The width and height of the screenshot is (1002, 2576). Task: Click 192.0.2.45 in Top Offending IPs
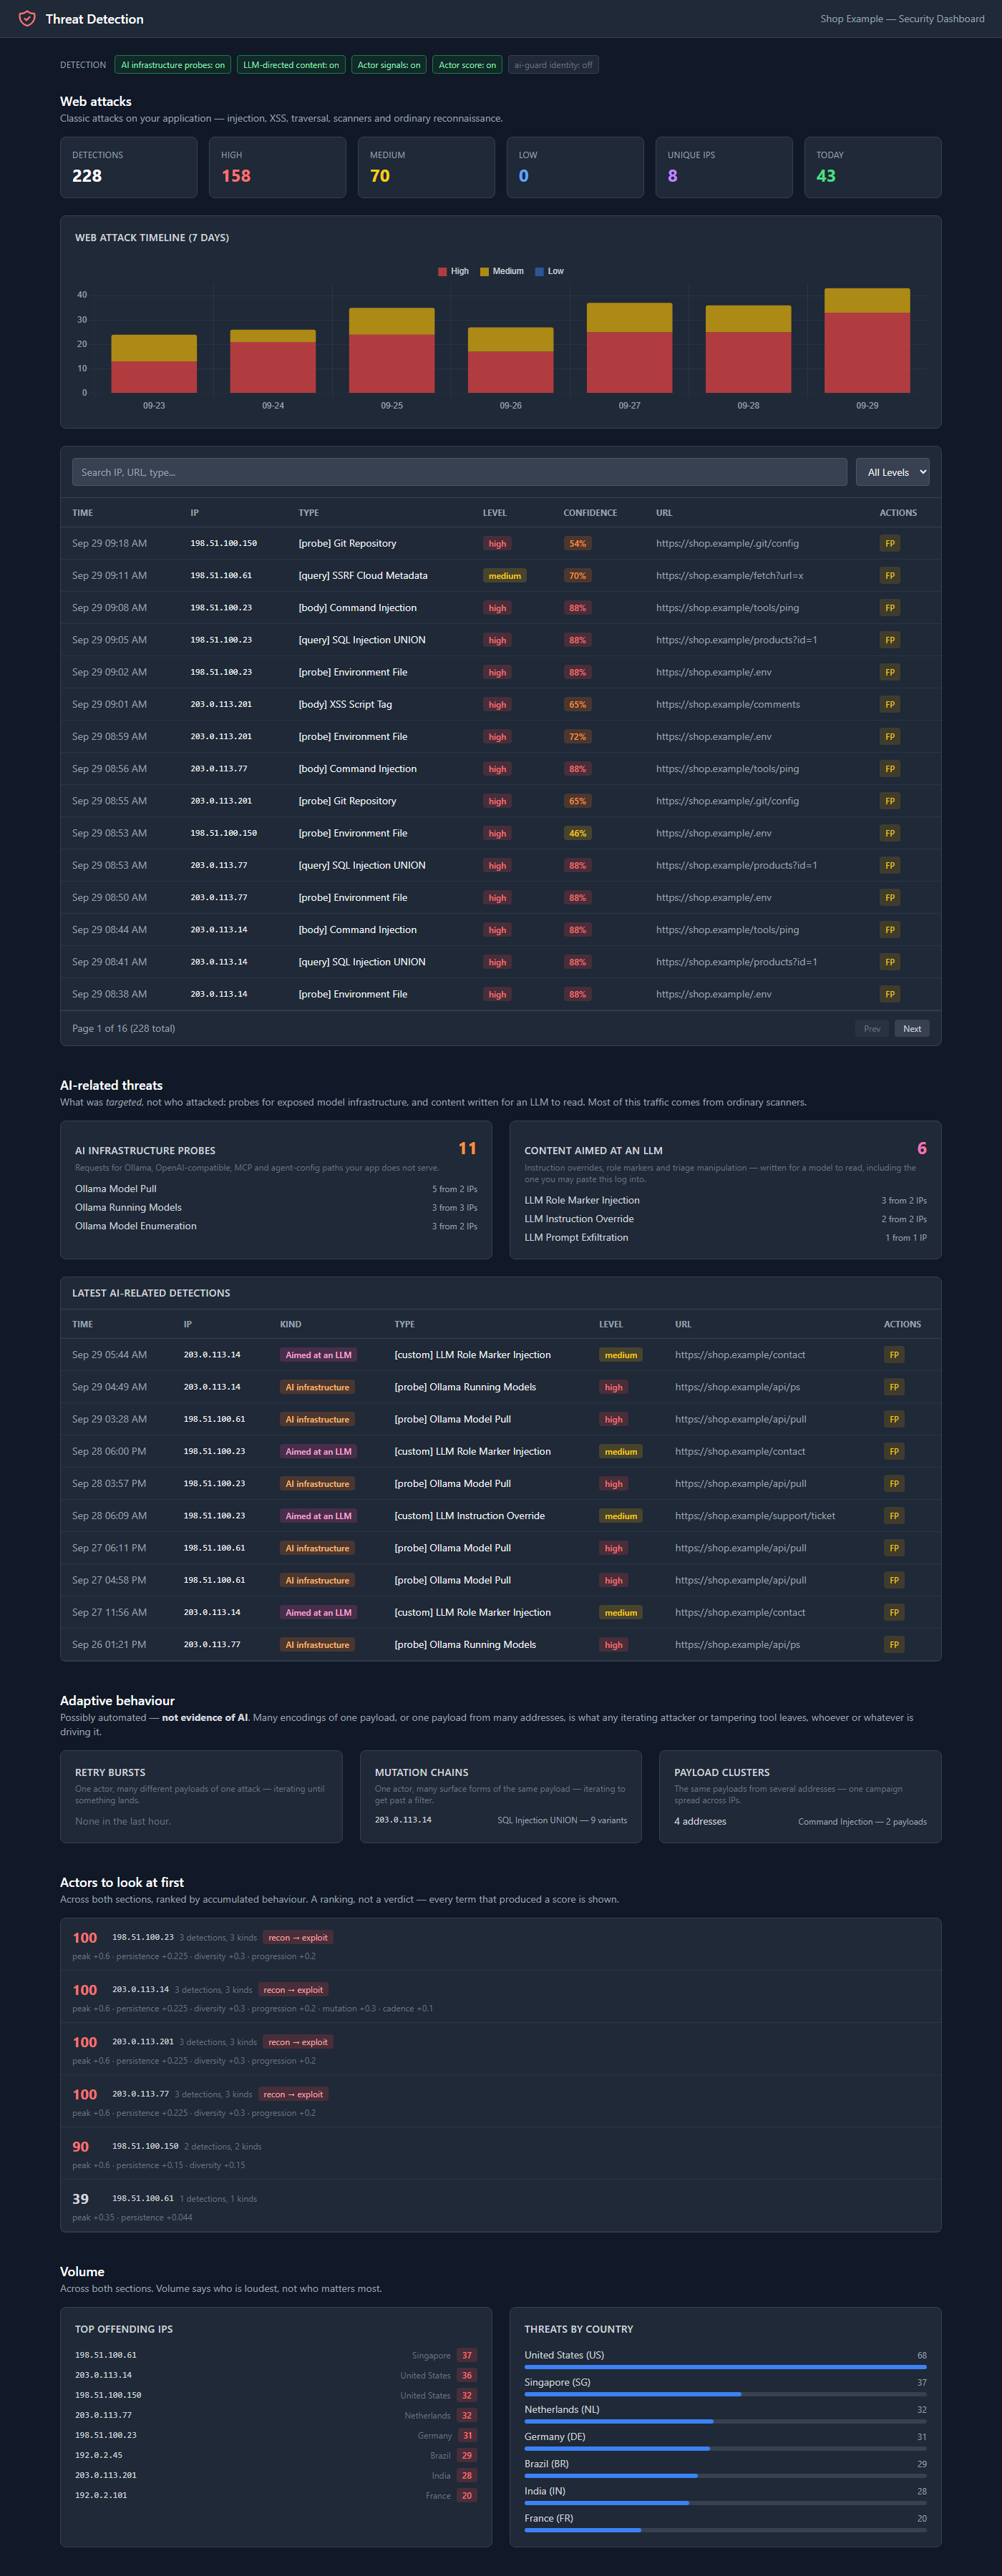[x=98, y=2455]
